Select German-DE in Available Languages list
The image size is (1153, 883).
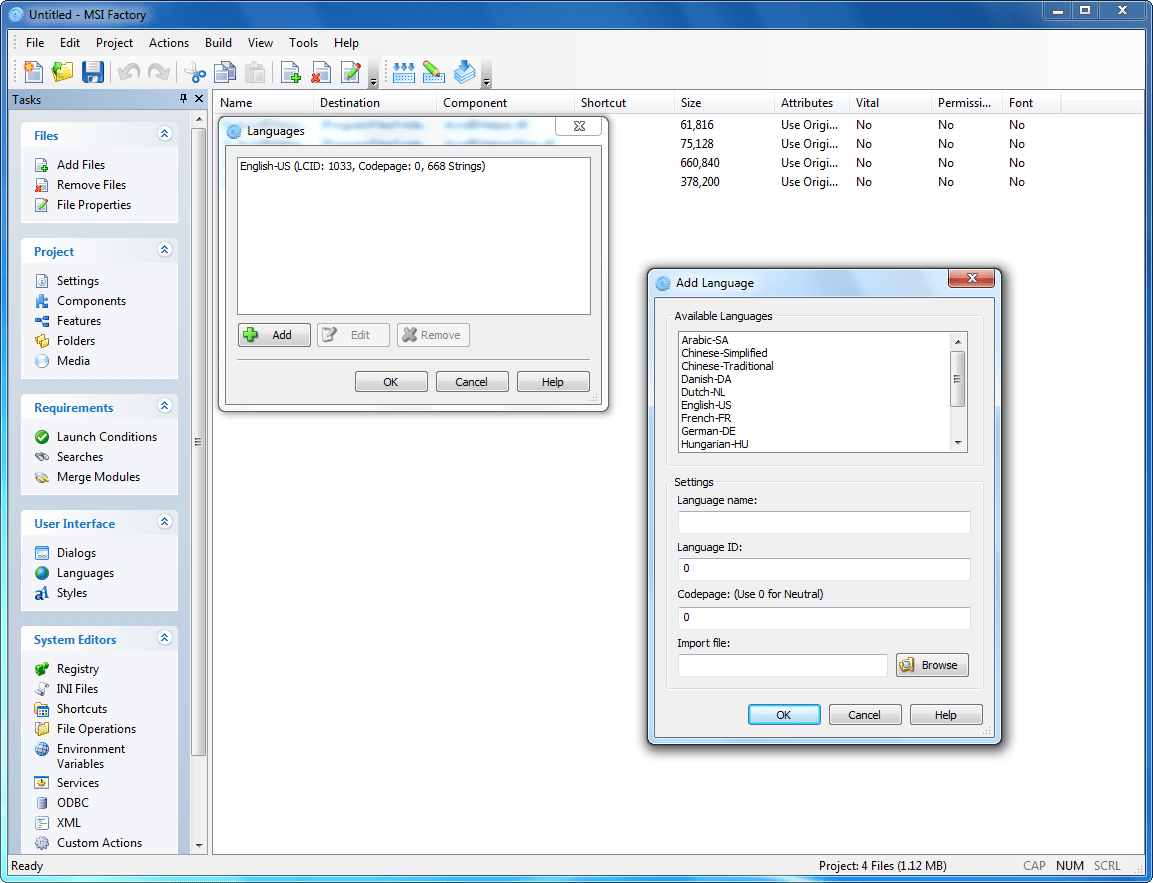coord(708,431)
